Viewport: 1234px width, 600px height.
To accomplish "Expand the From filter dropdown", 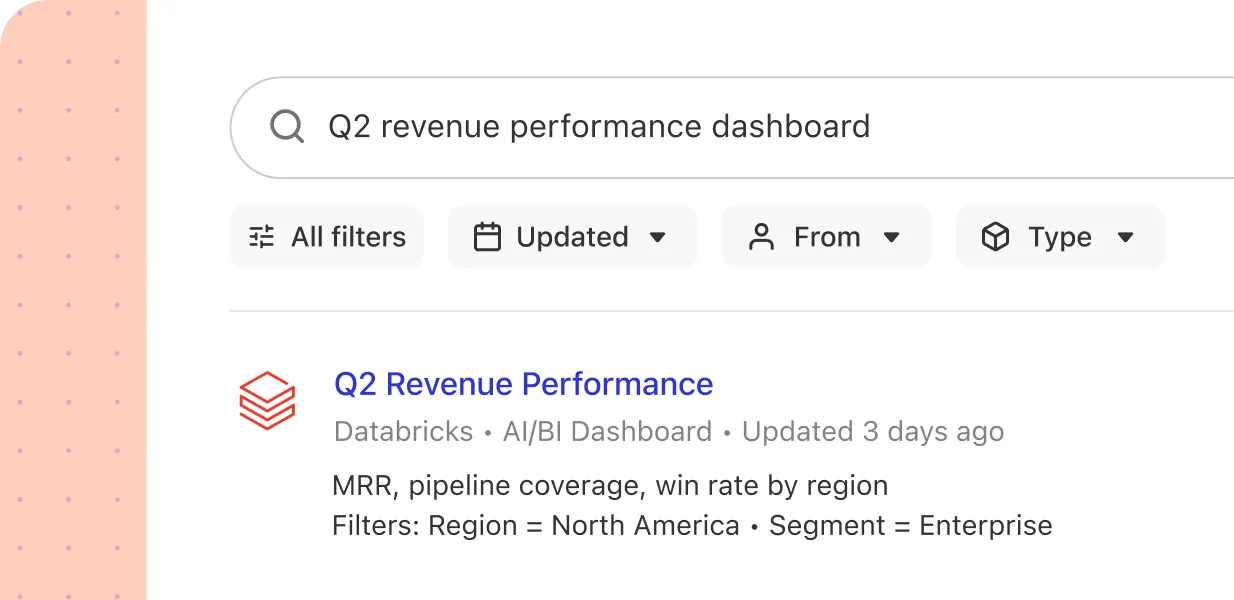I will point(826,236).
